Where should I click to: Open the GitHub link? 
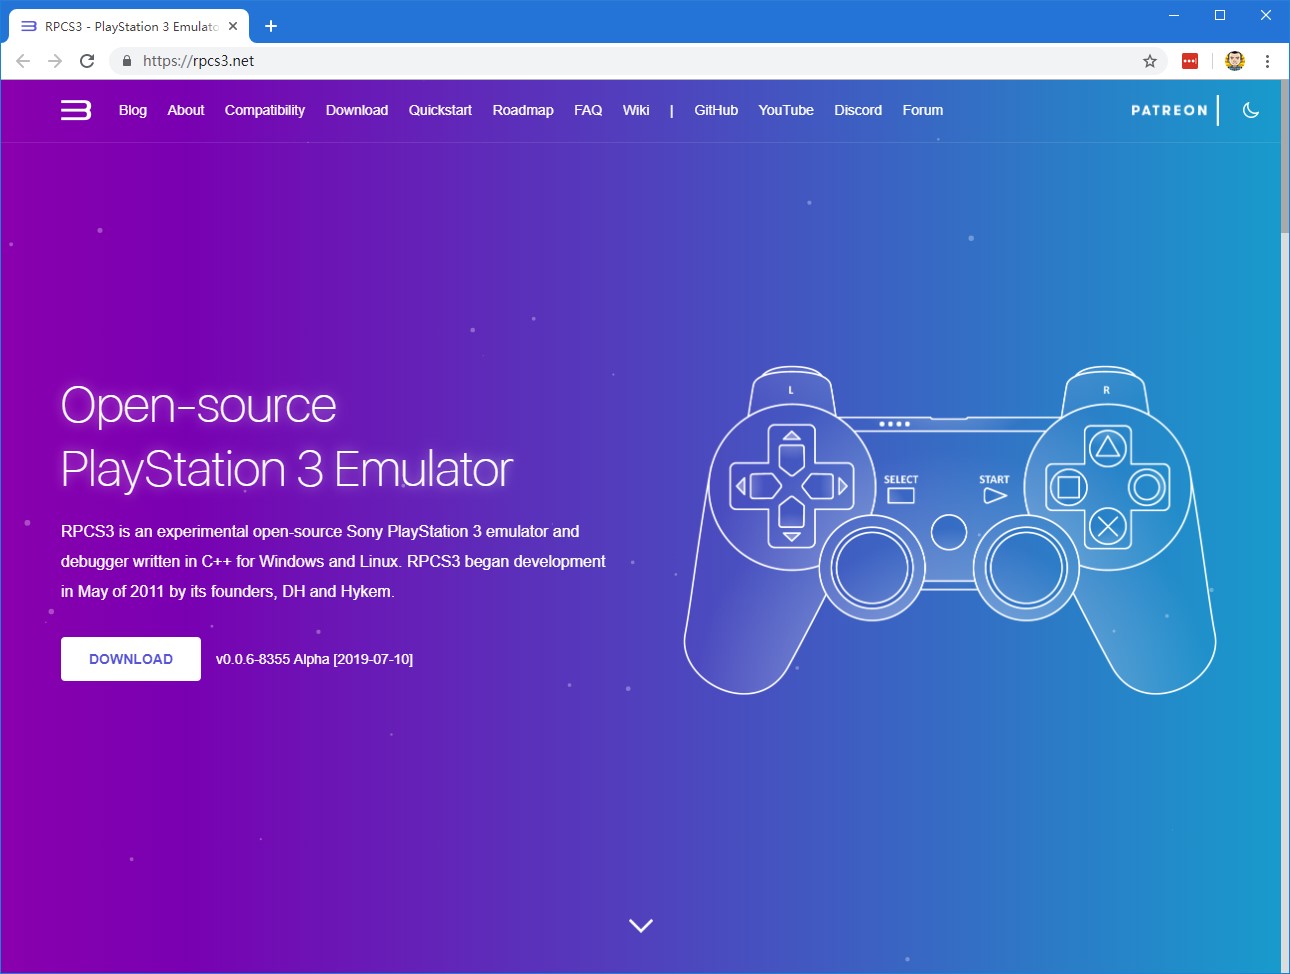(x=716, y=110)
